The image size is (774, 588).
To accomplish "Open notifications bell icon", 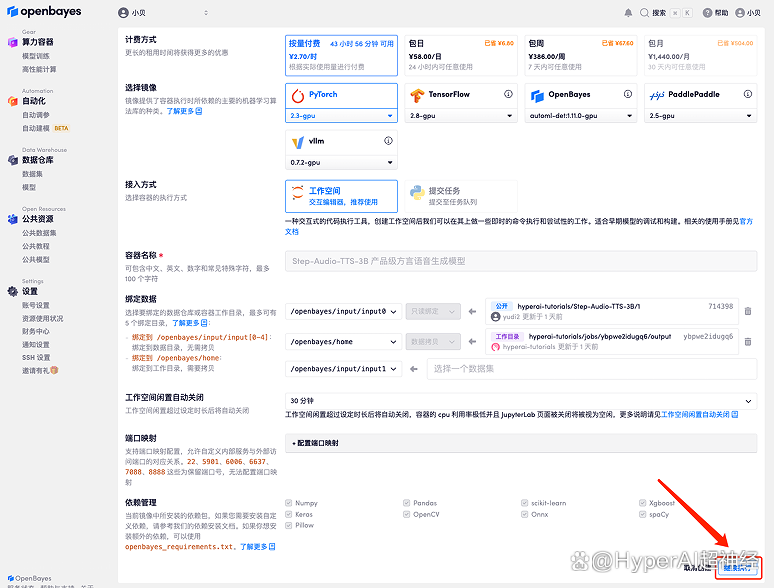I will tap(628, 13).
